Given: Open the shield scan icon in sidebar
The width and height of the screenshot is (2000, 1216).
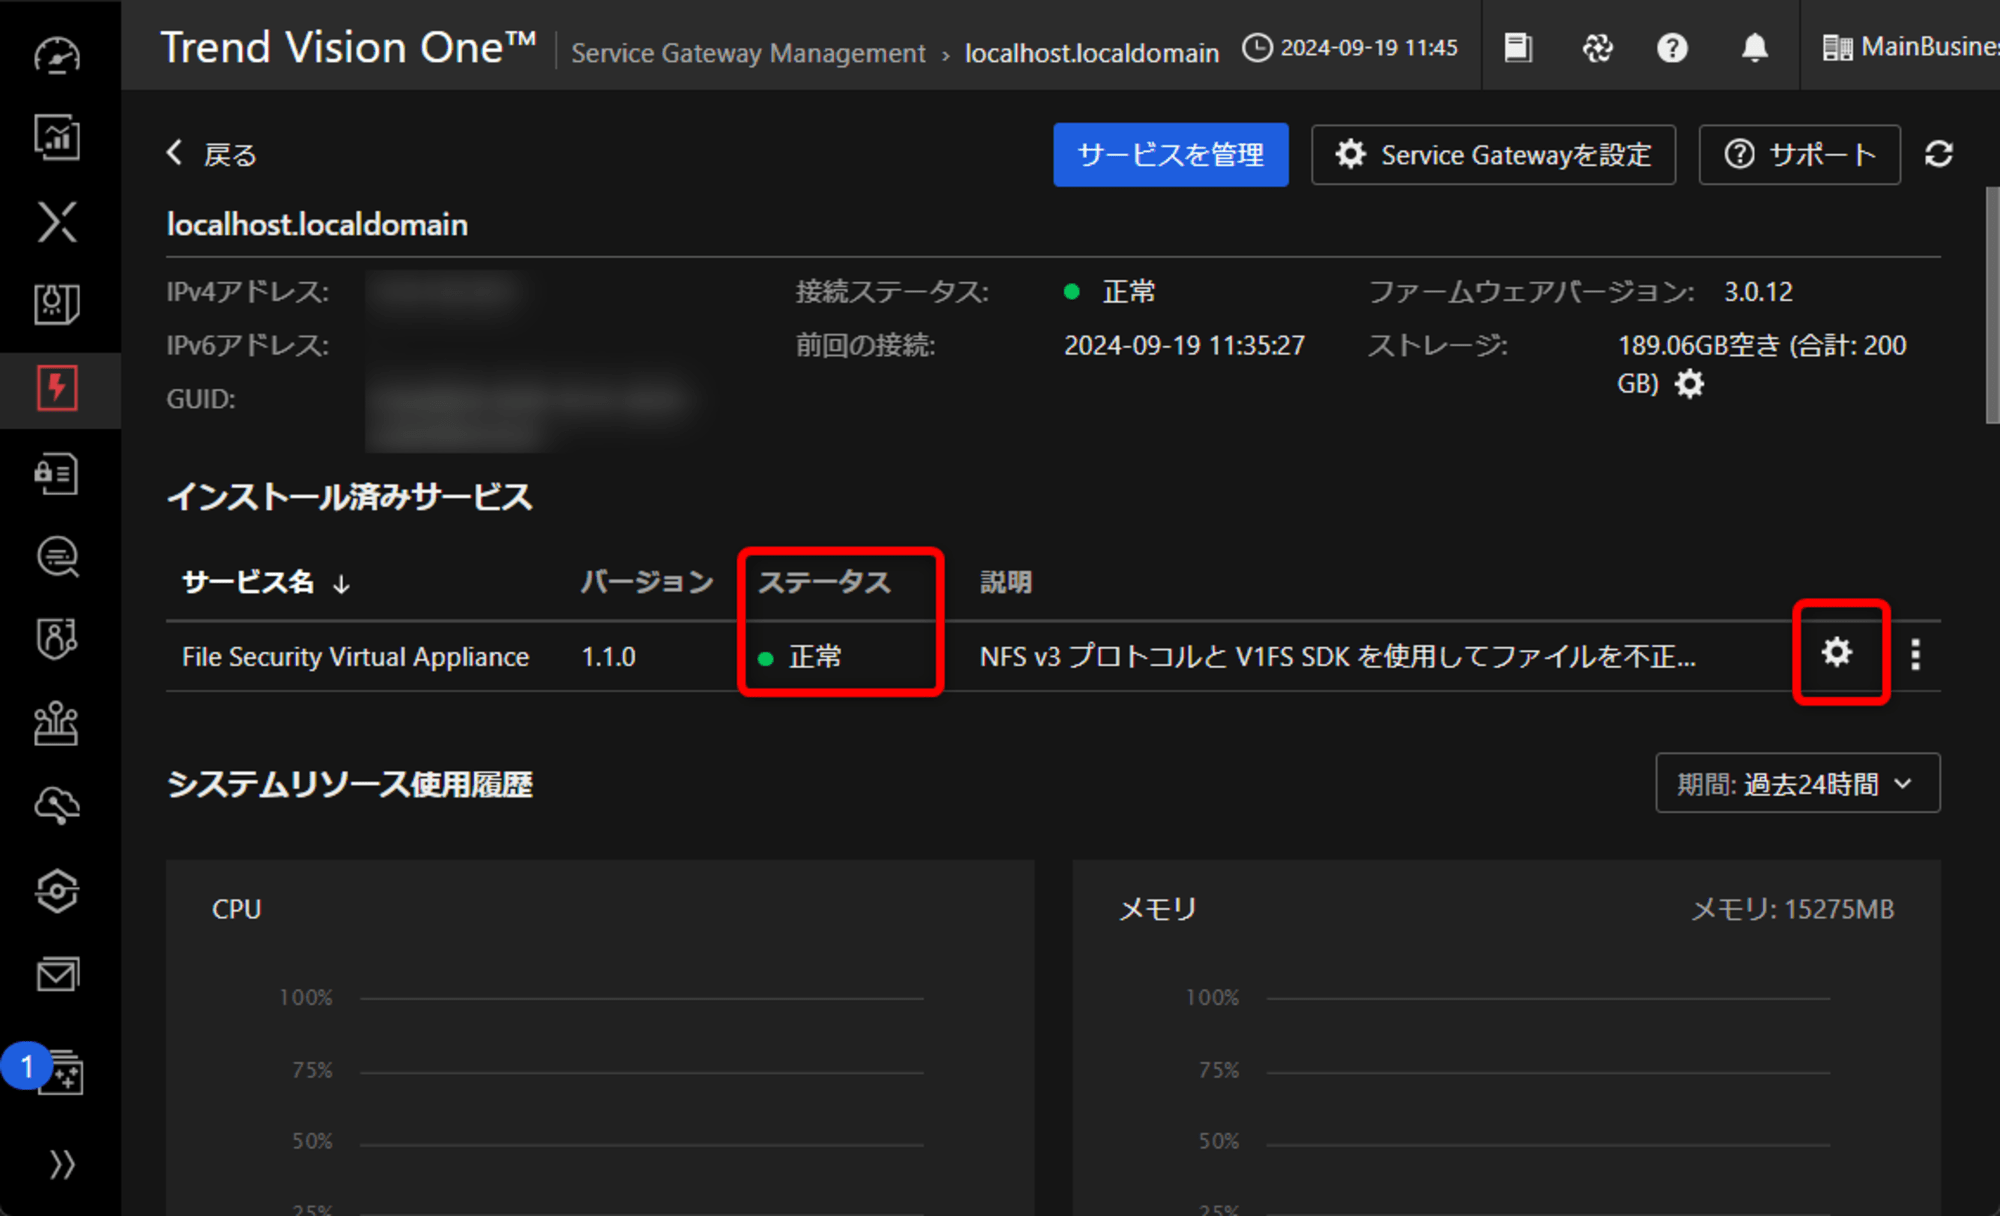Looking at the screenshot, I should click(x=57, y=304).
